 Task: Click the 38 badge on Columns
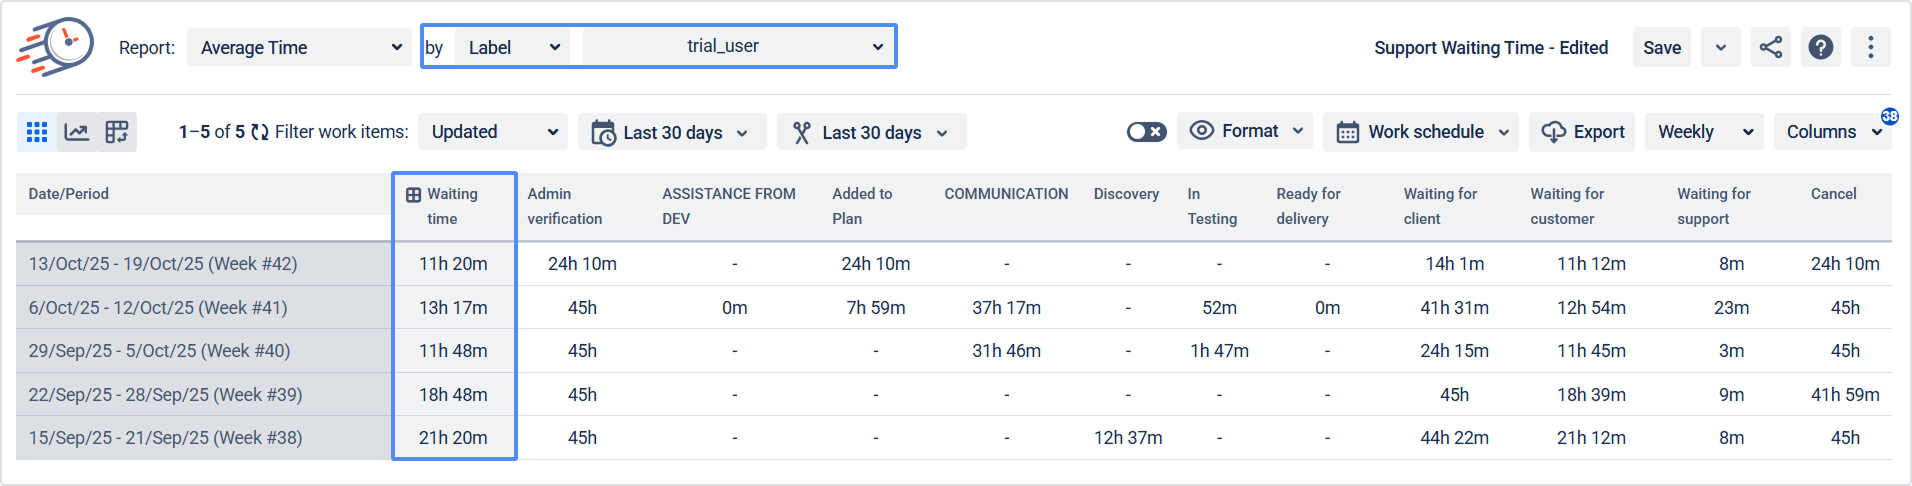click(1889, 116)
